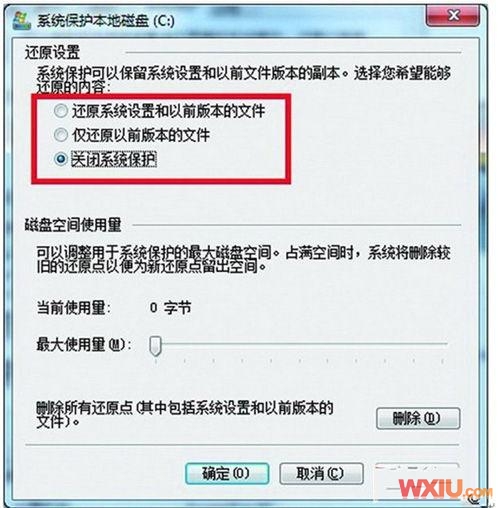Close the 系统保护本地磁盘 dialog with X
500x508 pixels.
(x=453, y=16)
